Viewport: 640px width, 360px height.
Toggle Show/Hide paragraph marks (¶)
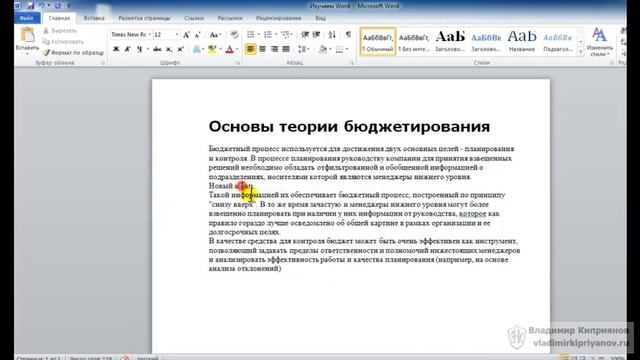pos(348,35)
